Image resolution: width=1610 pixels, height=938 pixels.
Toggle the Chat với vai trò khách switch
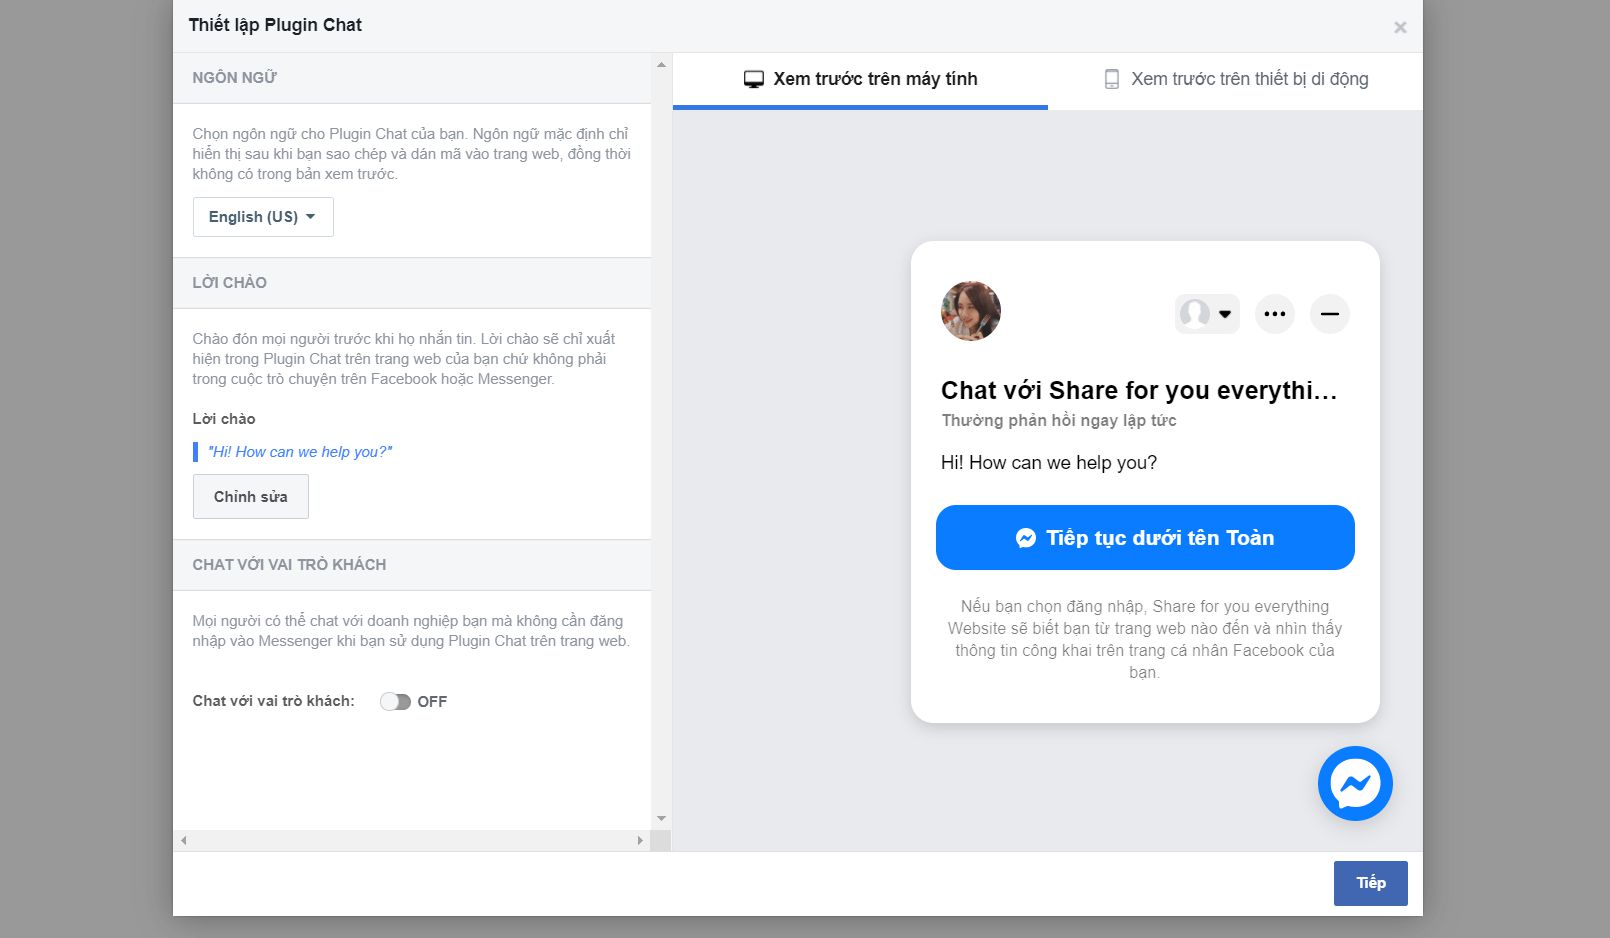395,702
